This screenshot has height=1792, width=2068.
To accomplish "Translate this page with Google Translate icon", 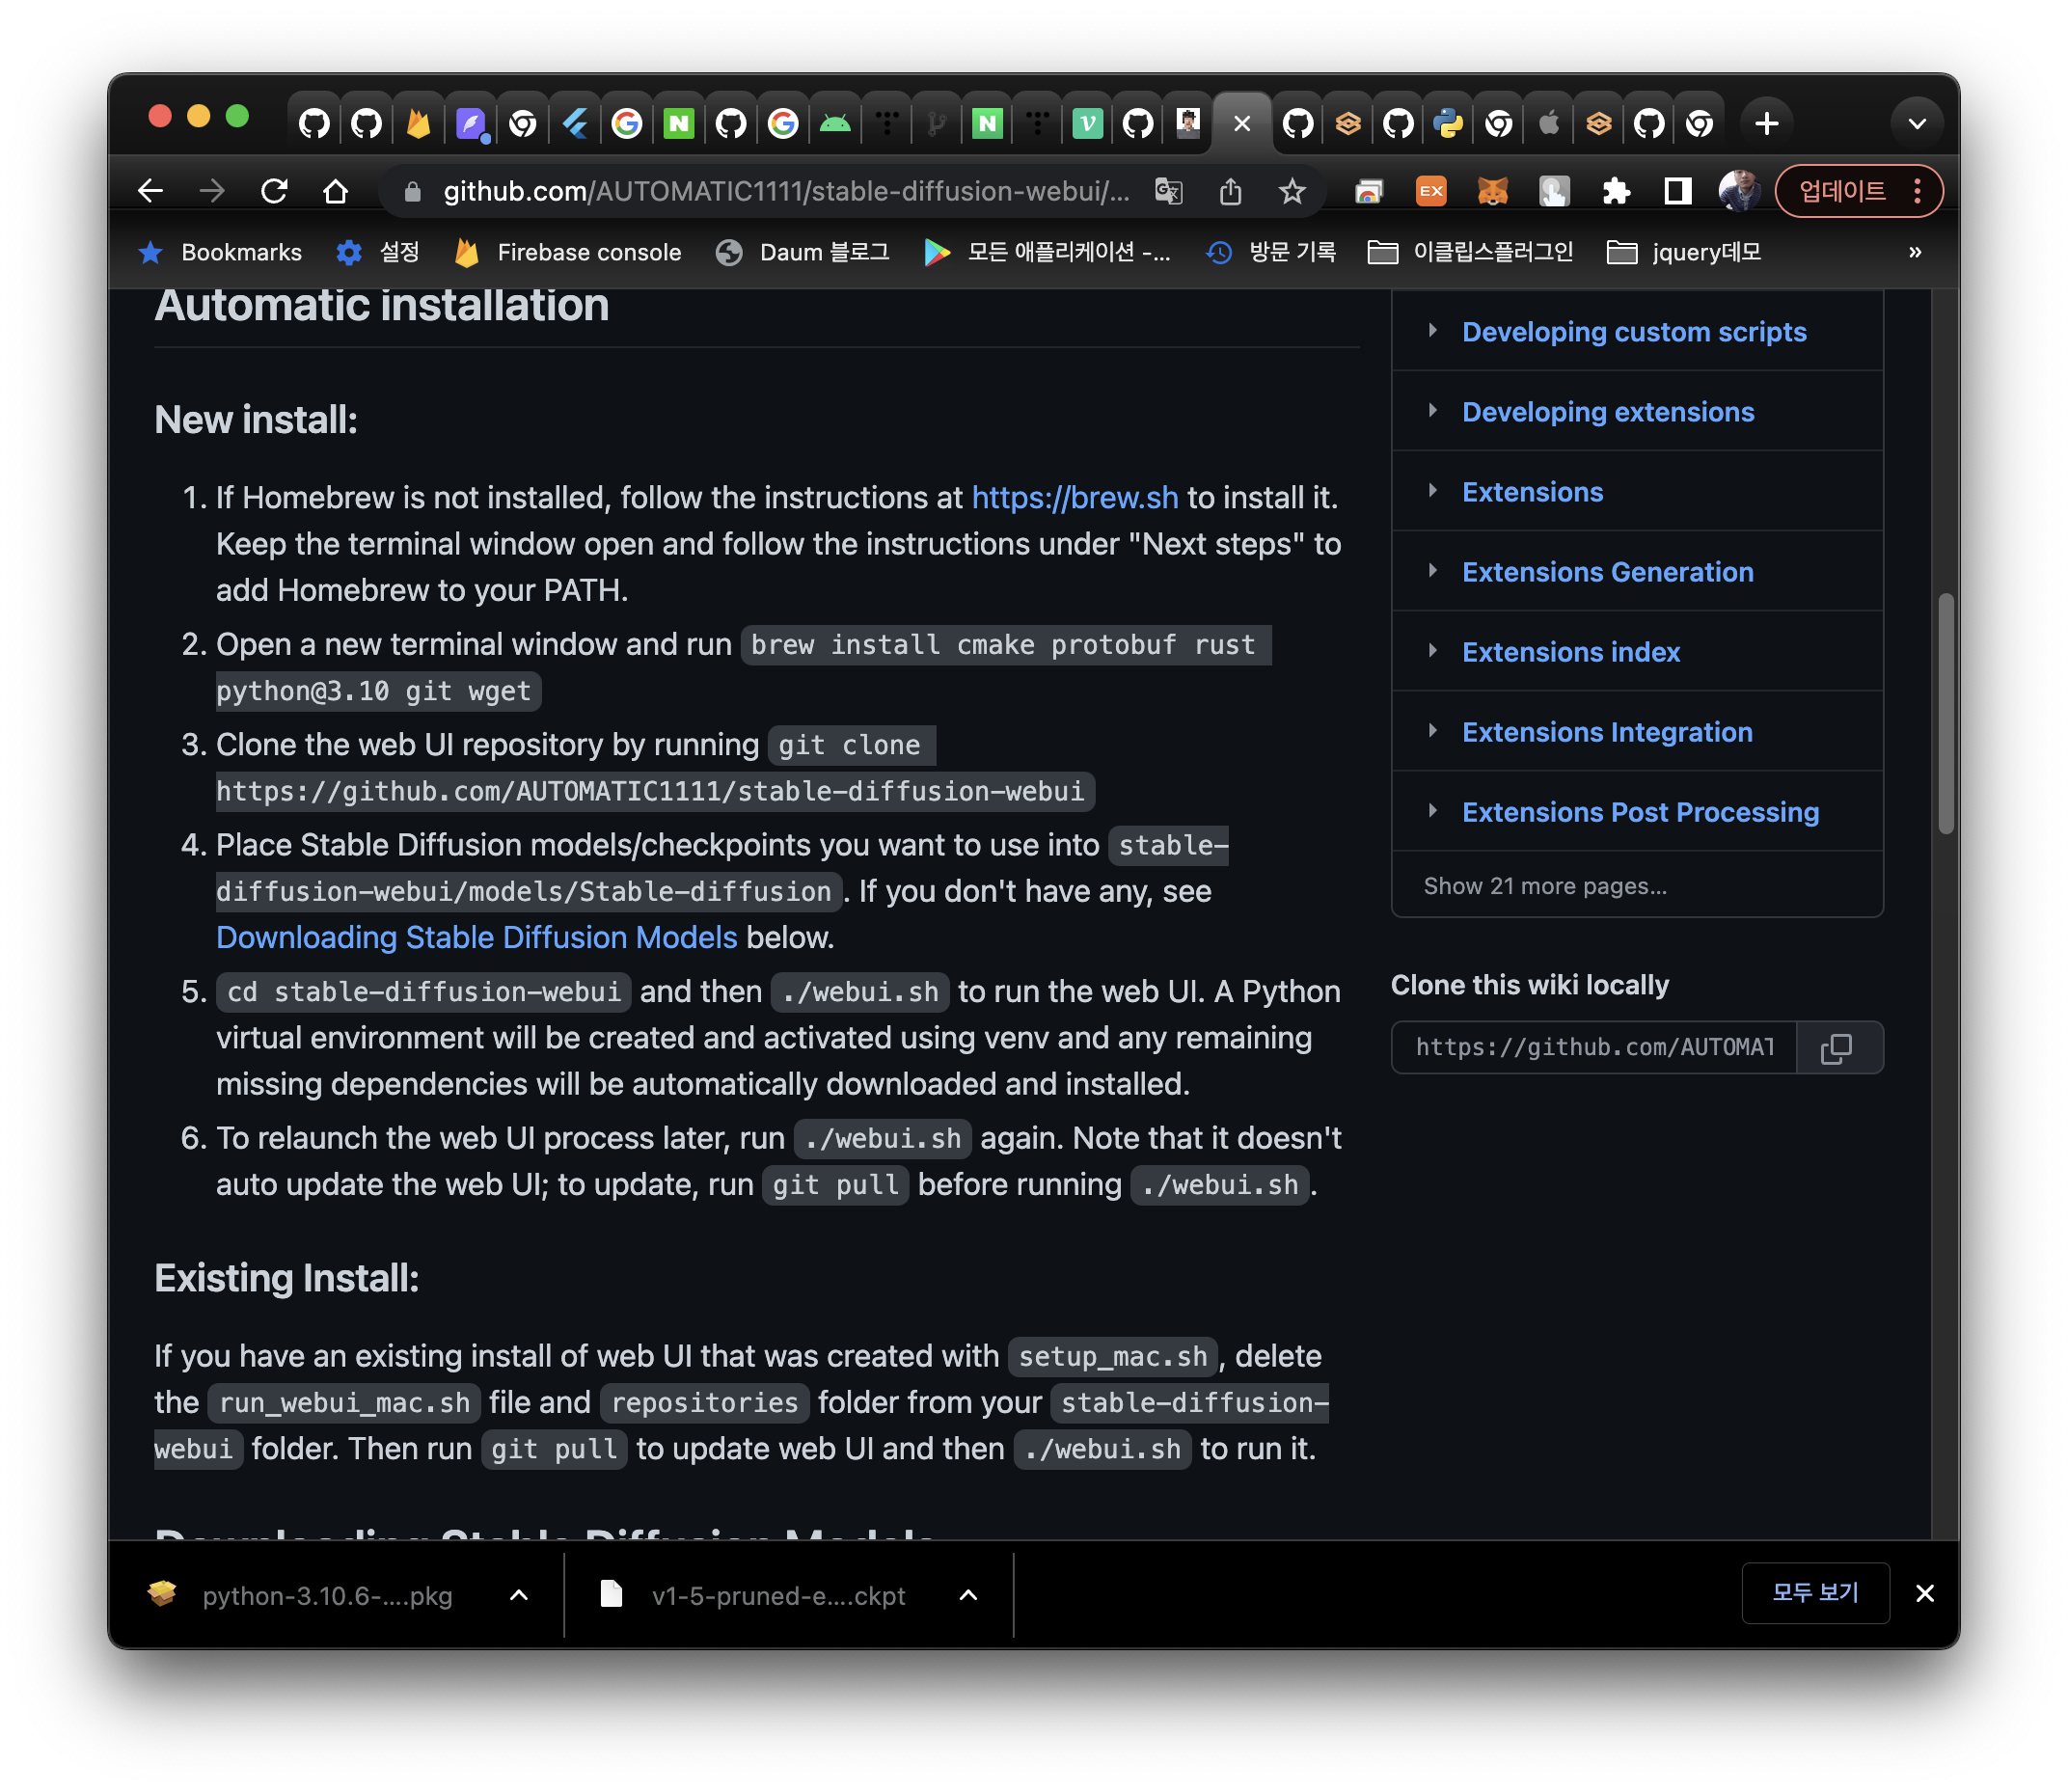I will (x=1168, y=190).
